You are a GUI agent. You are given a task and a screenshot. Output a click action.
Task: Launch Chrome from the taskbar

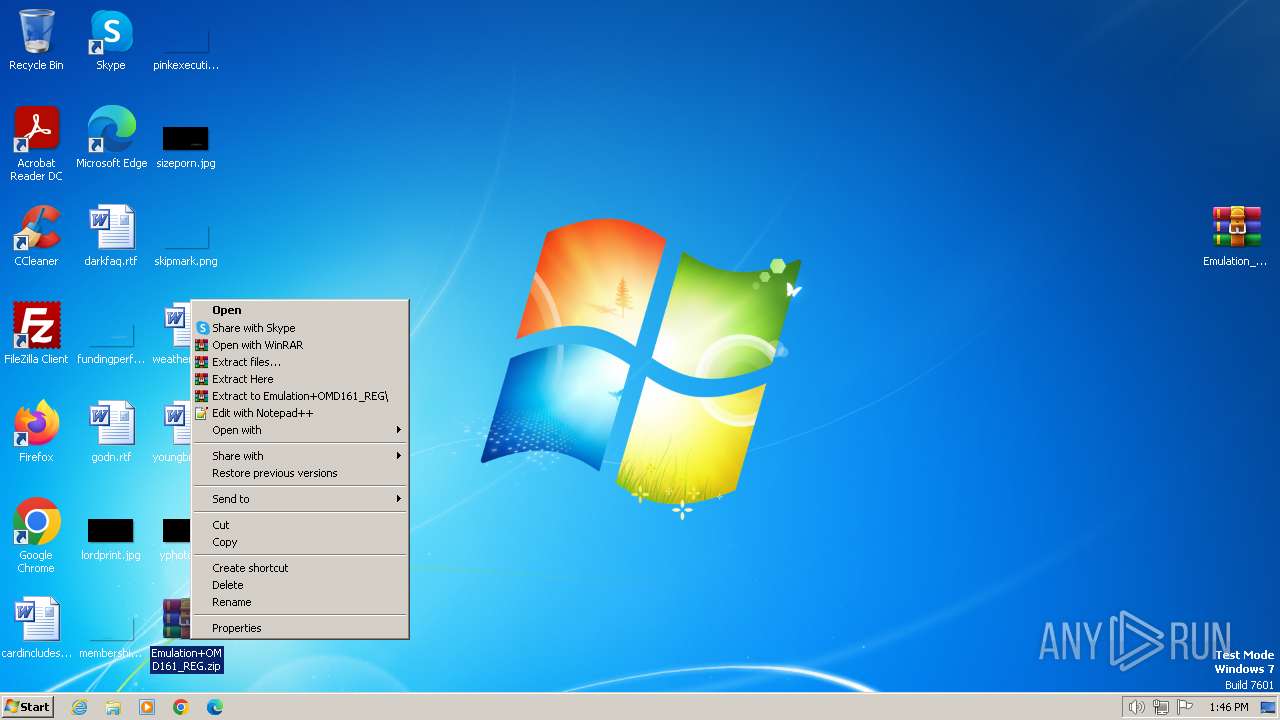(x=181, y=707)
